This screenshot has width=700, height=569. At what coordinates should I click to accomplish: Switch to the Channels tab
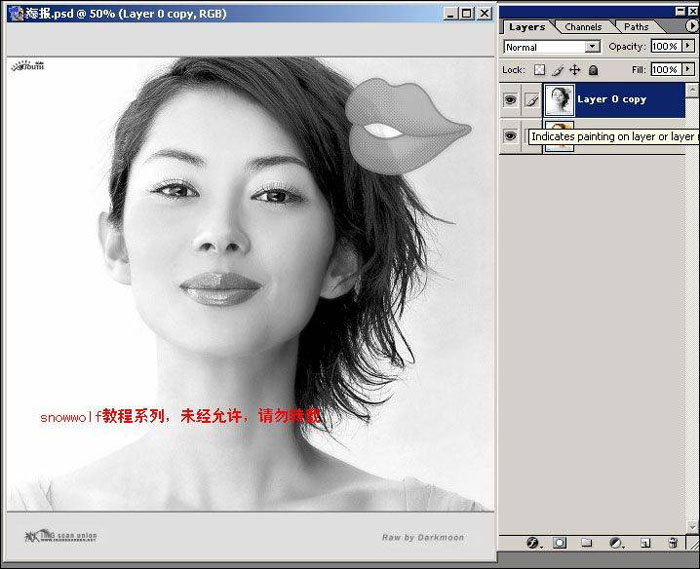tap(583, 27)
